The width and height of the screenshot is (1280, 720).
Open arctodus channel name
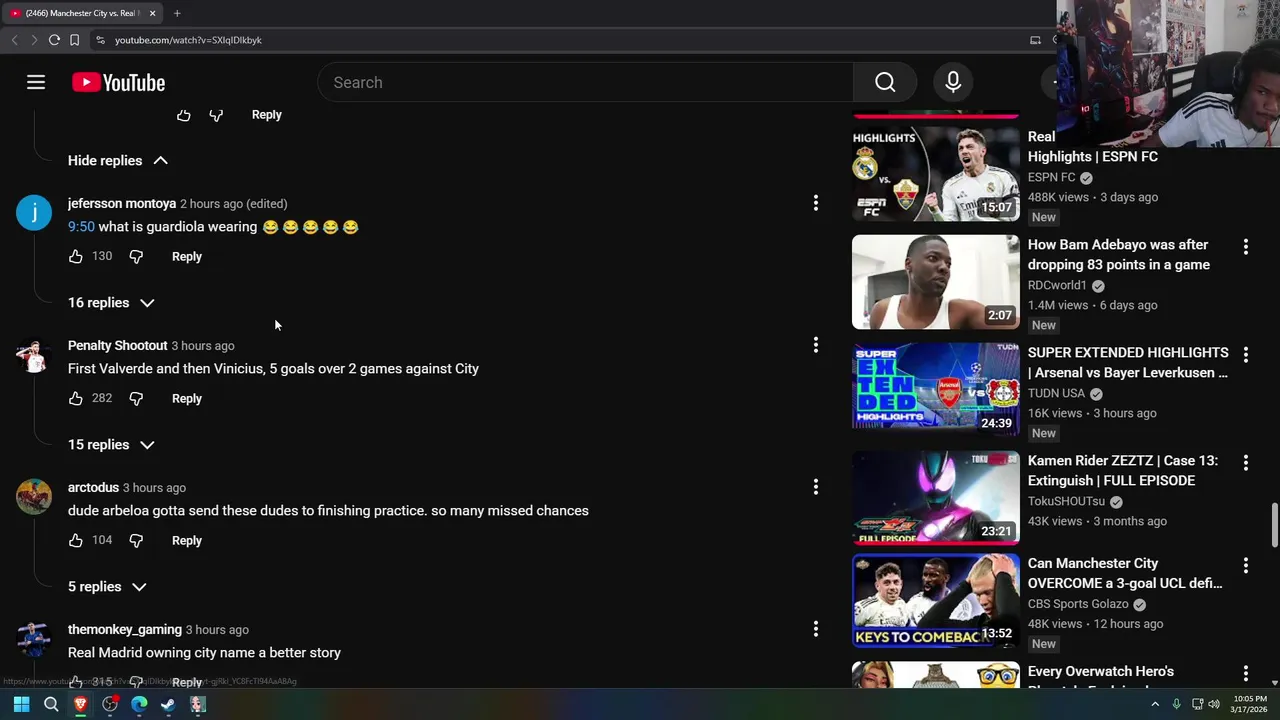click(x=93, y=488)
